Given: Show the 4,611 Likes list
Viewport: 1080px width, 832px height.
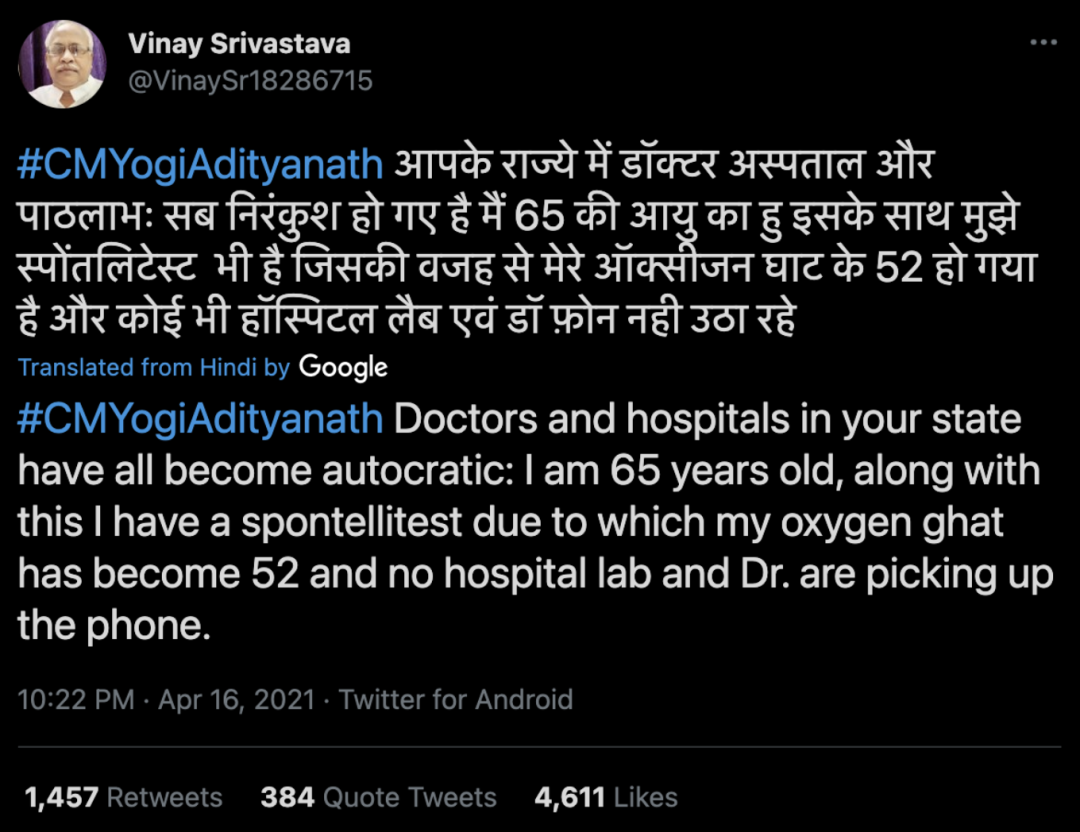Looking at the screenshot, I should click(x=605, y=797).
